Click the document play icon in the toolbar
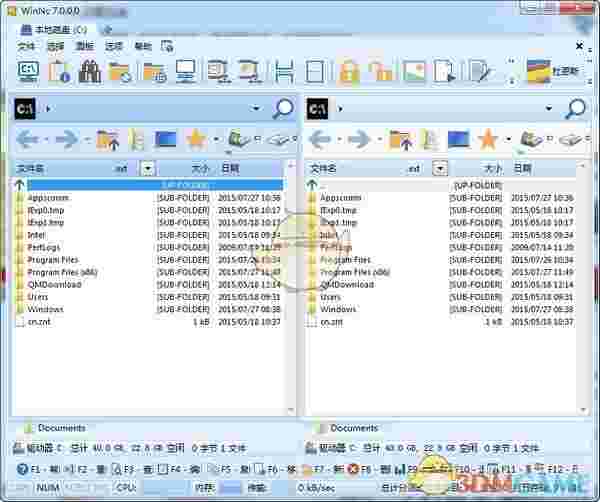600x502 pixels. (x=445, y=71)
